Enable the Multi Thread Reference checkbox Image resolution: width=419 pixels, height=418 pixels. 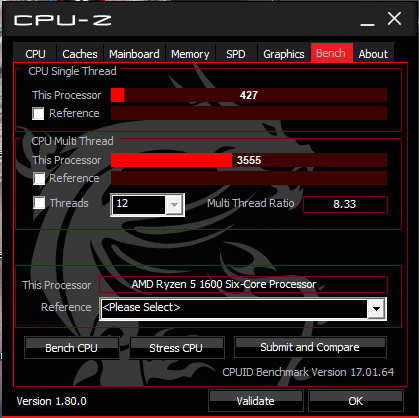click(x=39, y=178)
